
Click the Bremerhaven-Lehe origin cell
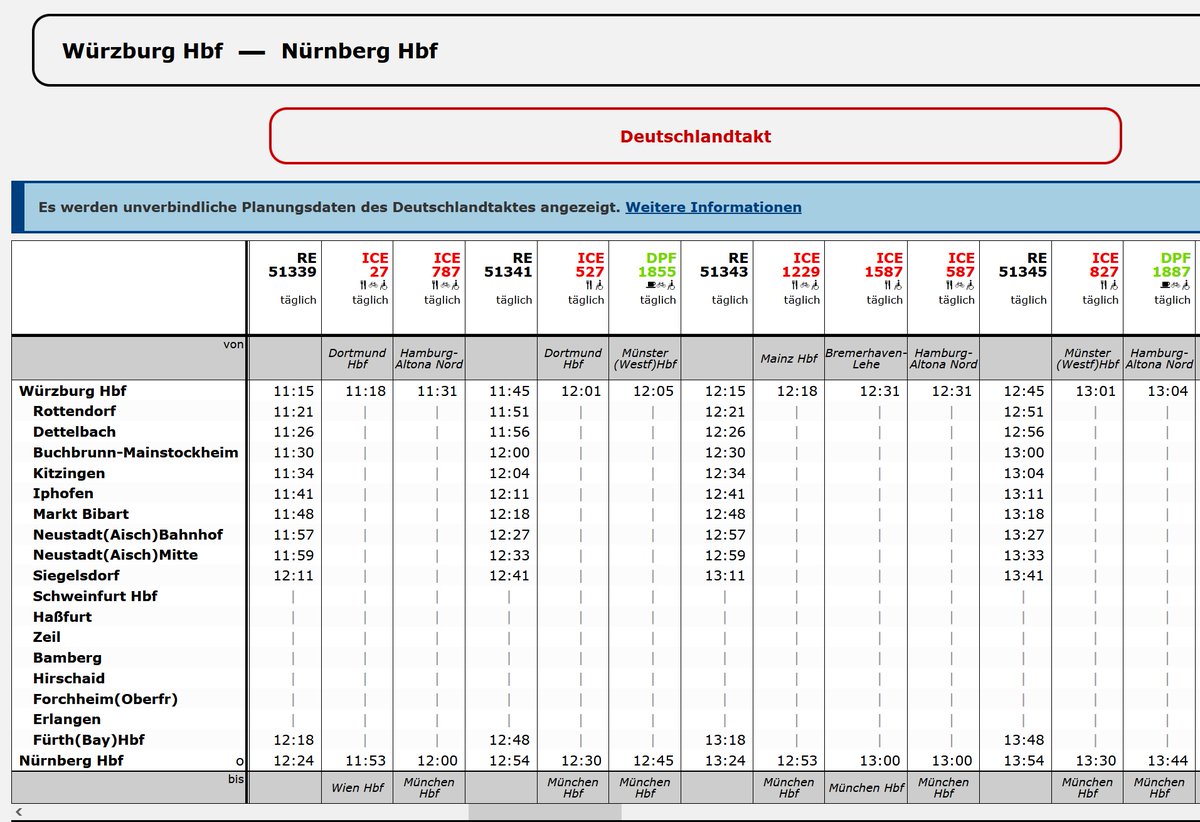point(866,359)
